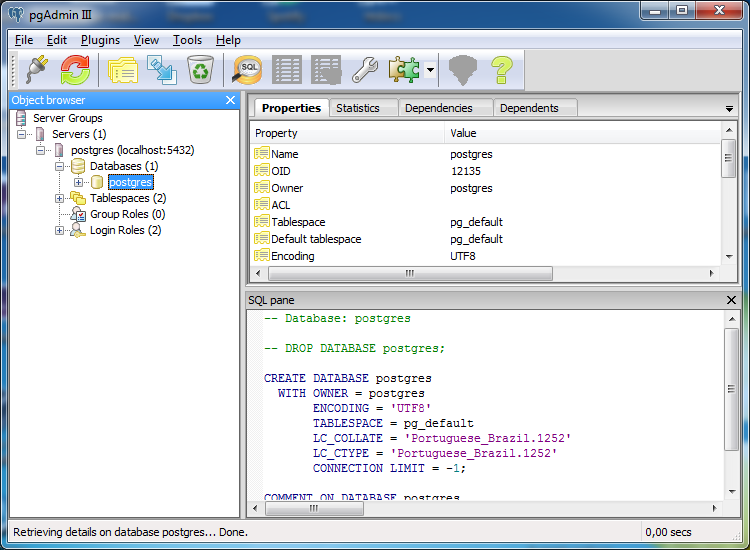Click the icon beside the Name property

point(262,154)
